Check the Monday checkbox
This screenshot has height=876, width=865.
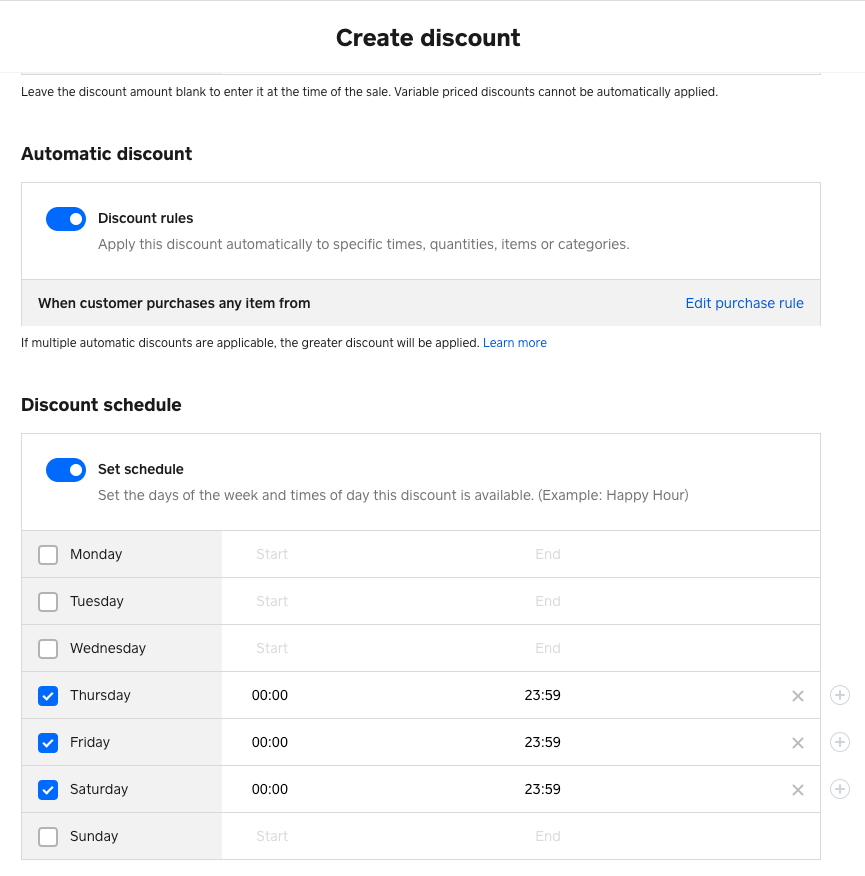tap(48, 555)
